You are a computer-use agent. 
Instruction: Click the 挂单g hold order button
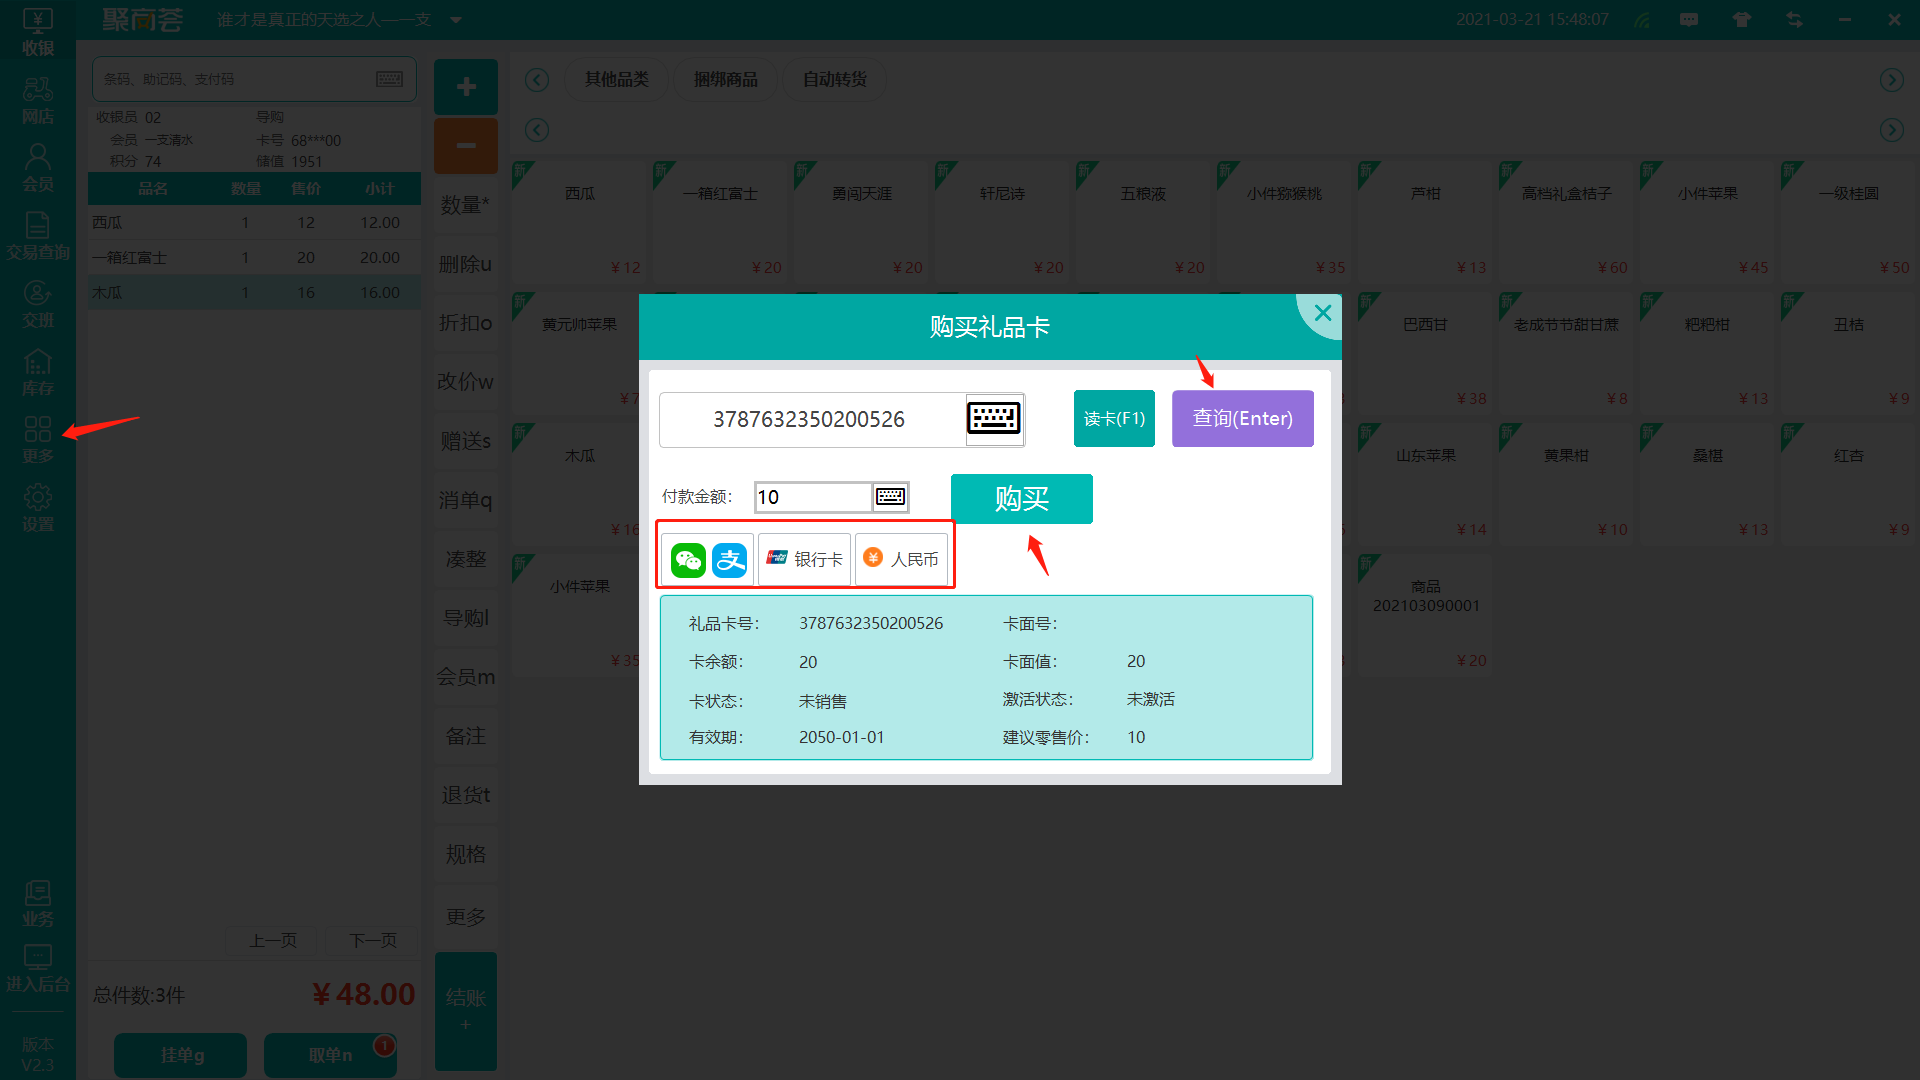pyautogui.click(x=181, y=1055)
